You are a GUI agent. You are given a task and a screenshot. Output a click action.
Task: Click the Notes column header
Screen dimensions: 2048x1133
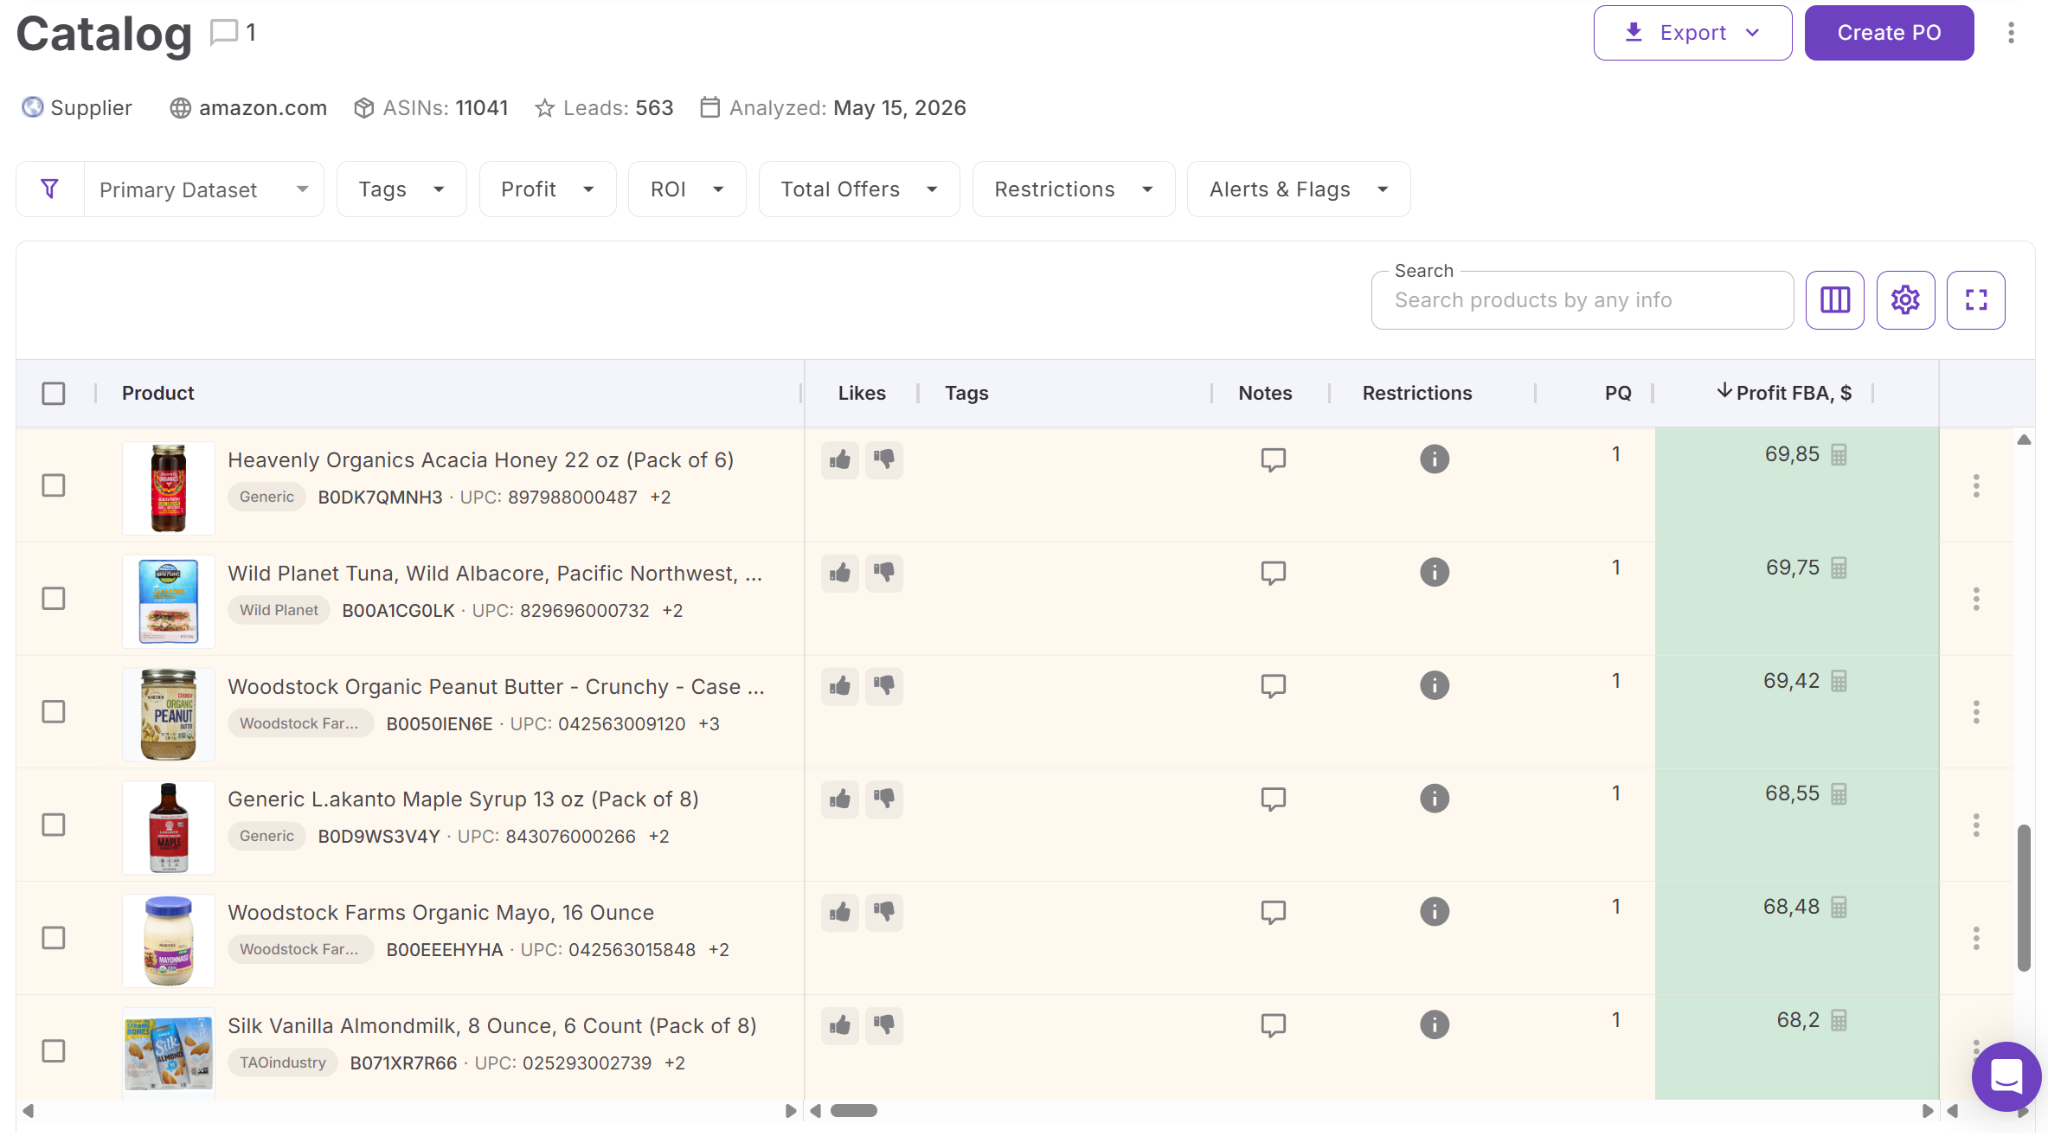pyautogui.click(x=1265, y=393)
